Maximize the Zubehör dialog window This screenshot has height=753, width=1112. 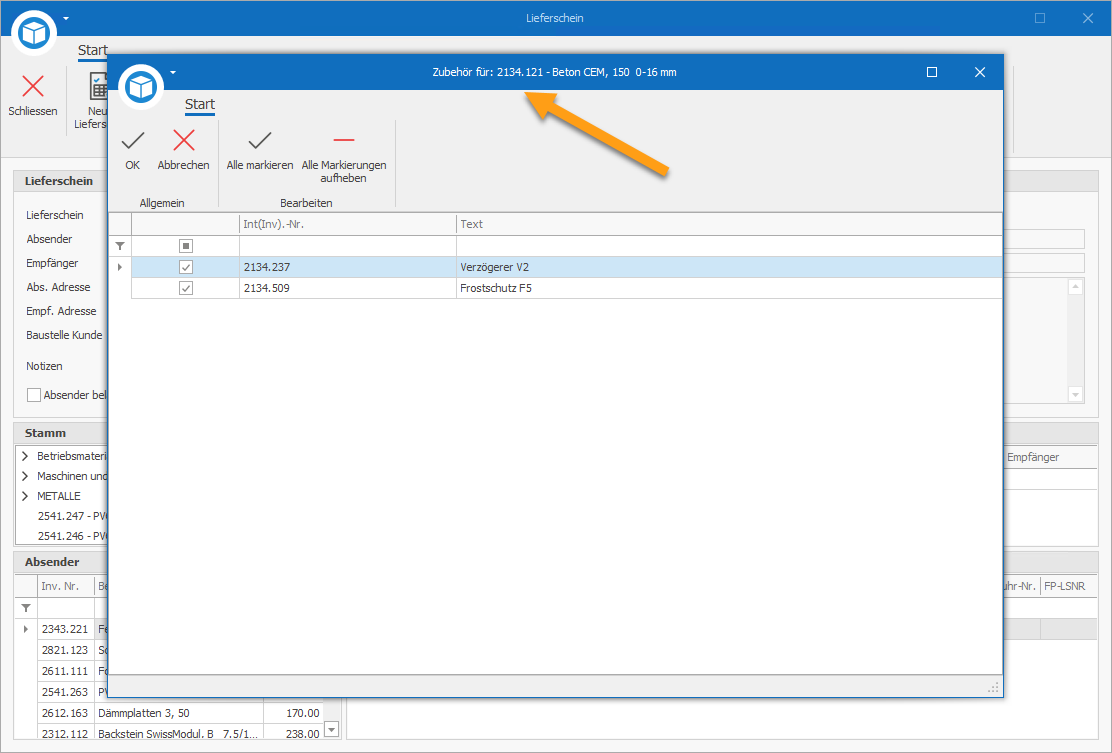(932, 72)
